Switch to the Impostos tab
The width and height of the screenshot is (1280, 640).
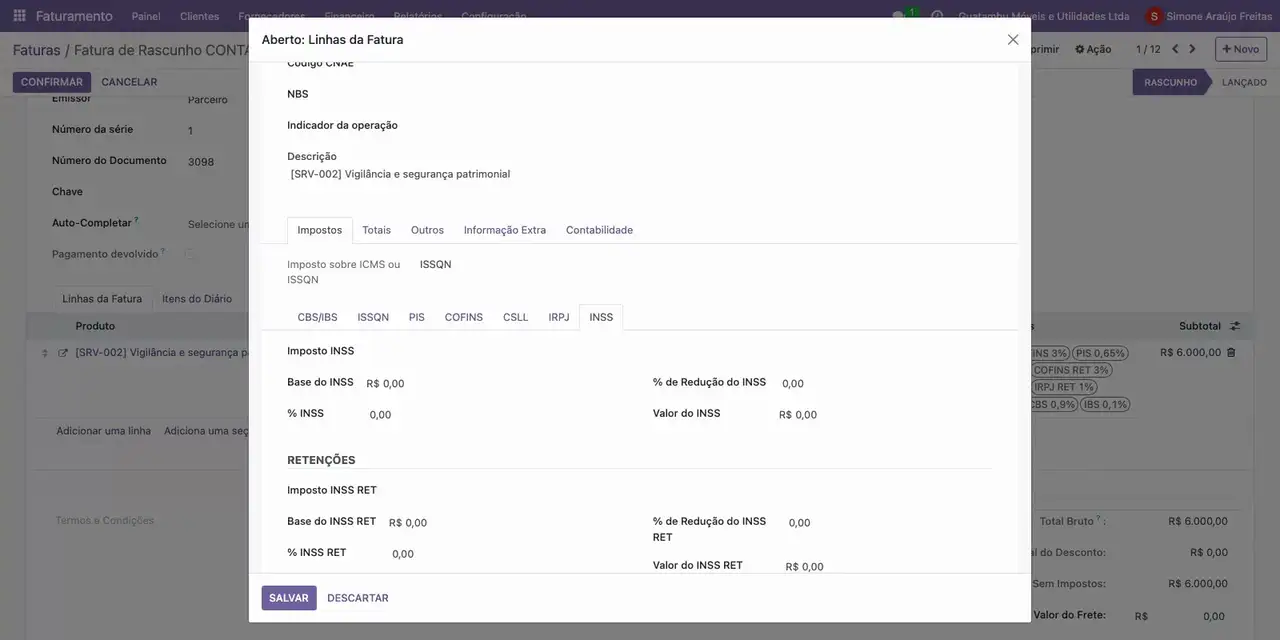pyautogui.click(x=320, y=230)
